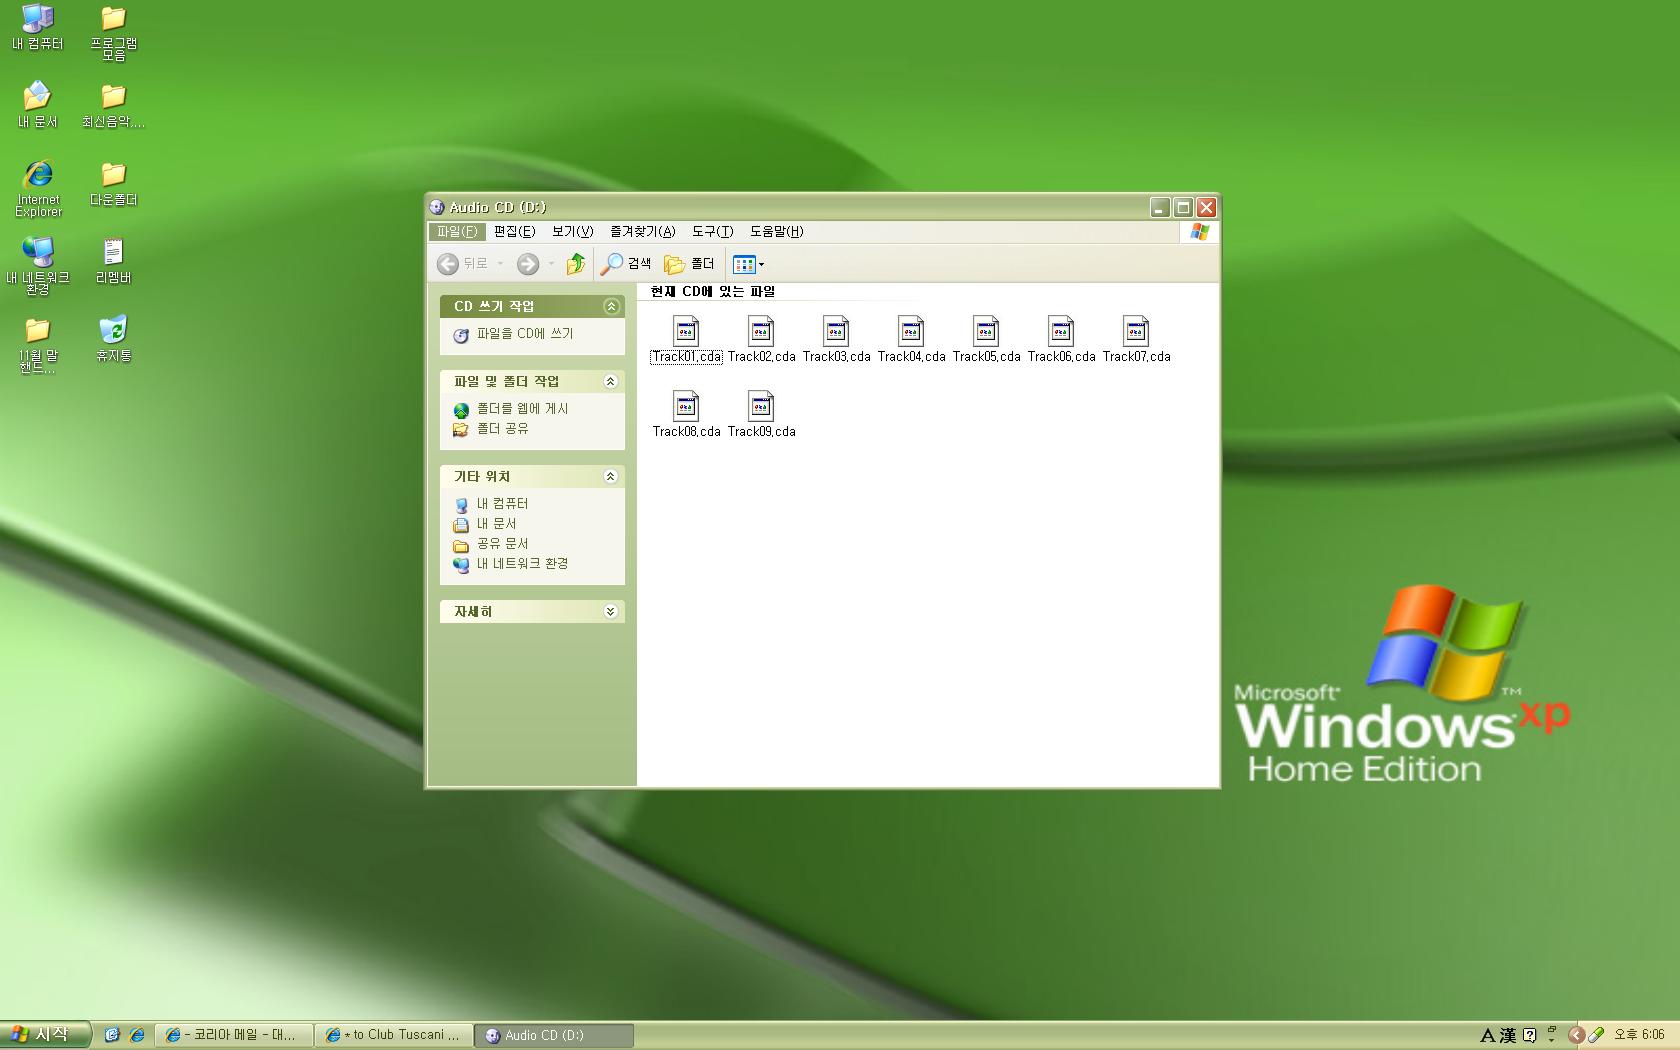Click 폴더를 웹에 게시 link
1680x1050 pixels.
coord(522,409)
